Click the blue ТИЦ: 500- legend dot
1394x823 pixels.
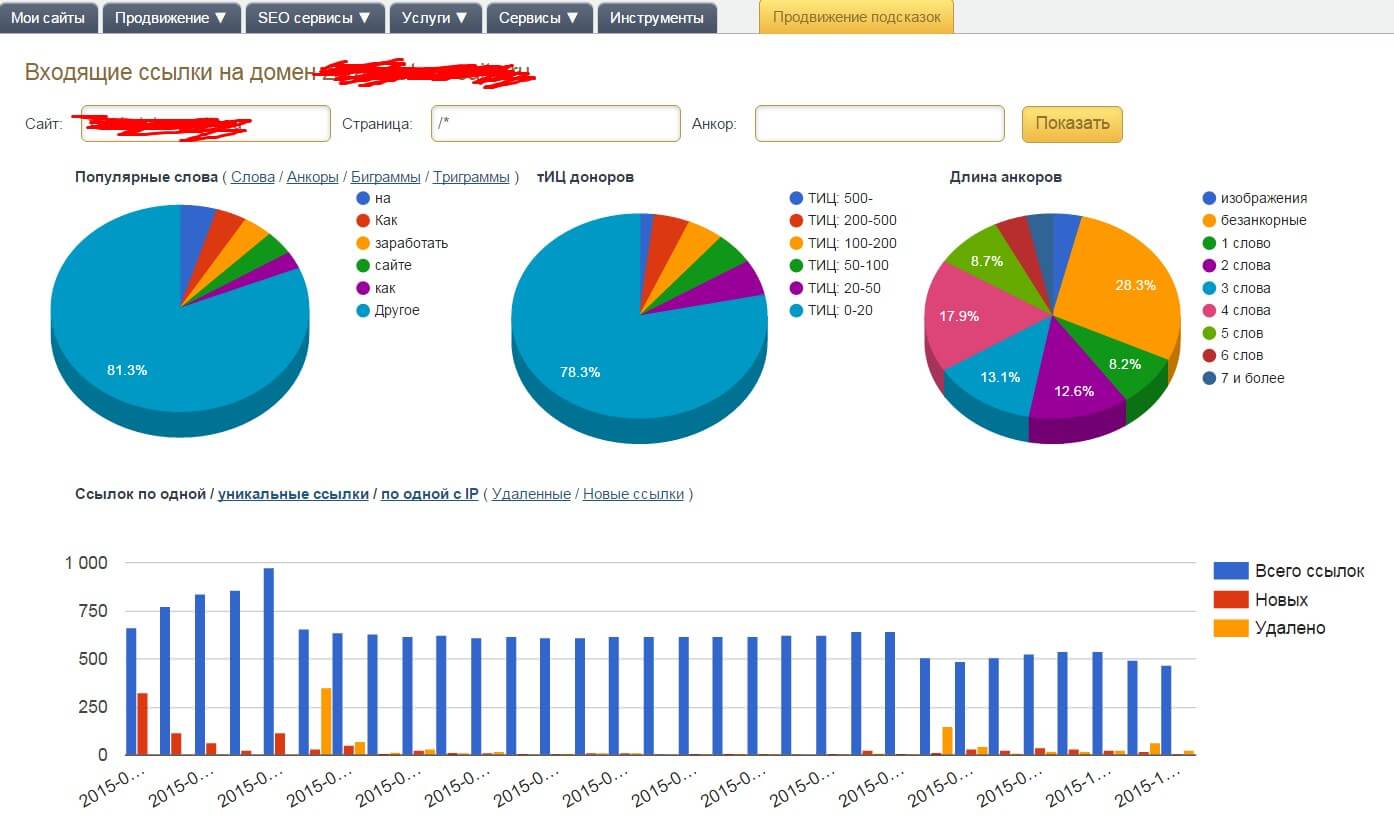tap(796, 199)
